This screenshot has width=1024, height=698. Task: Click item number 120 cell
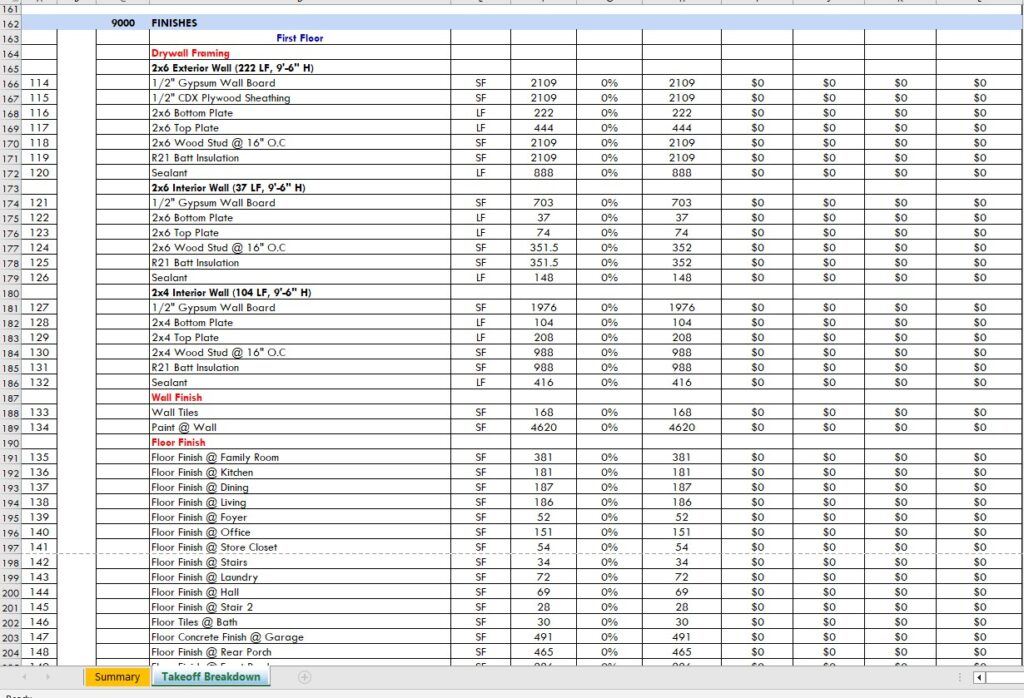(x=39, y=173)
